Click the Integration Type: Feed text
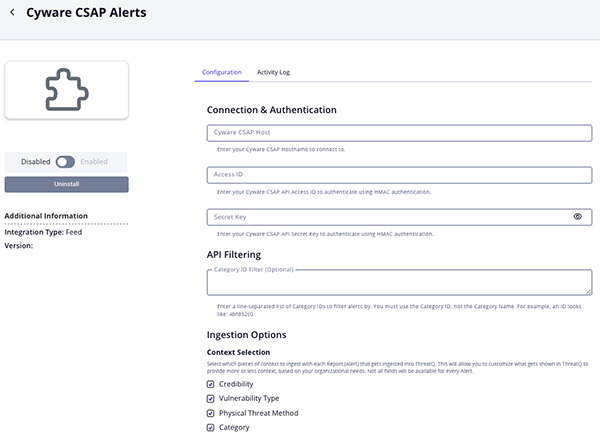The image size is (600, 435). coord(43,232)
